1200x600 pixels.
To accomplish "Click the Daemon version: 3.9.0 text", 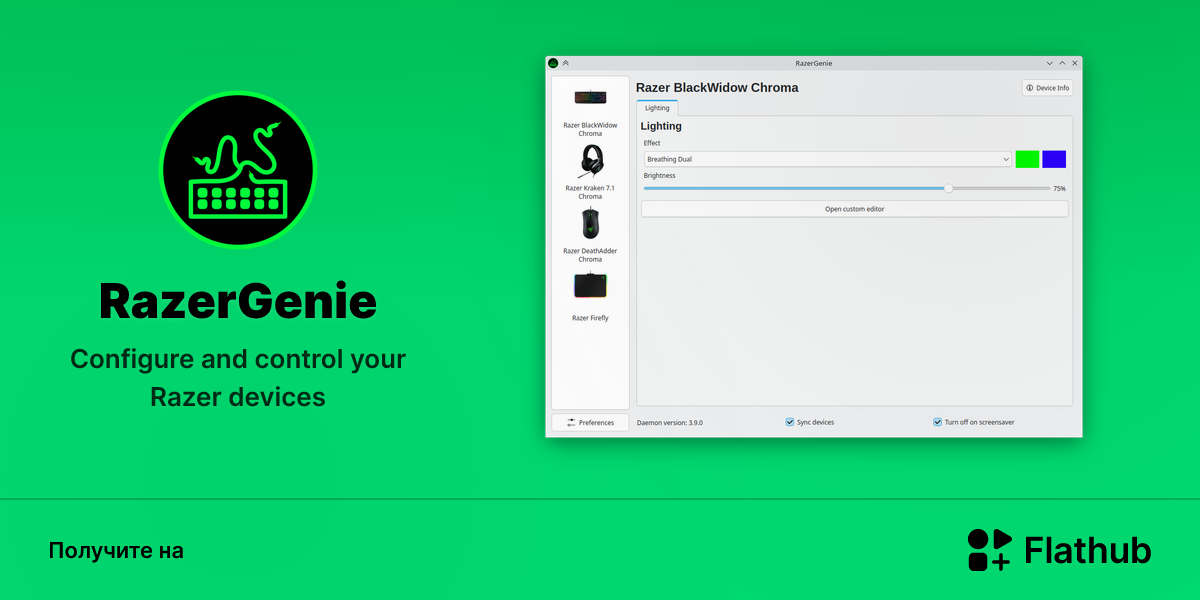I will coord(670,423).
